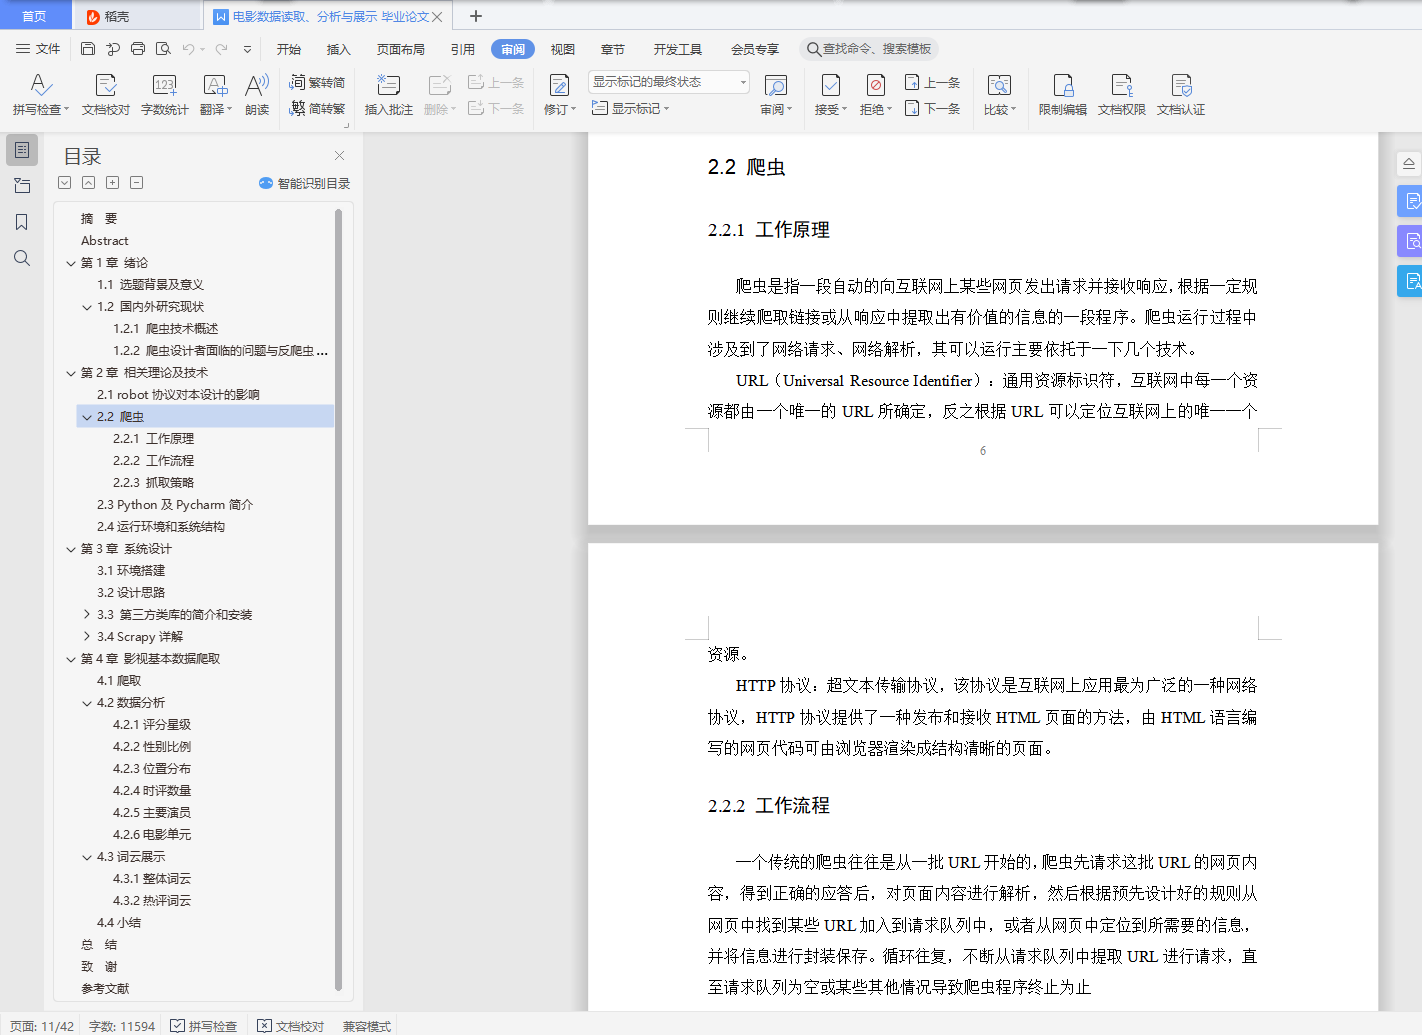Jump to next revision 下一条 beside 拒绝
Screen dimensions: 1422x1035
933,108
